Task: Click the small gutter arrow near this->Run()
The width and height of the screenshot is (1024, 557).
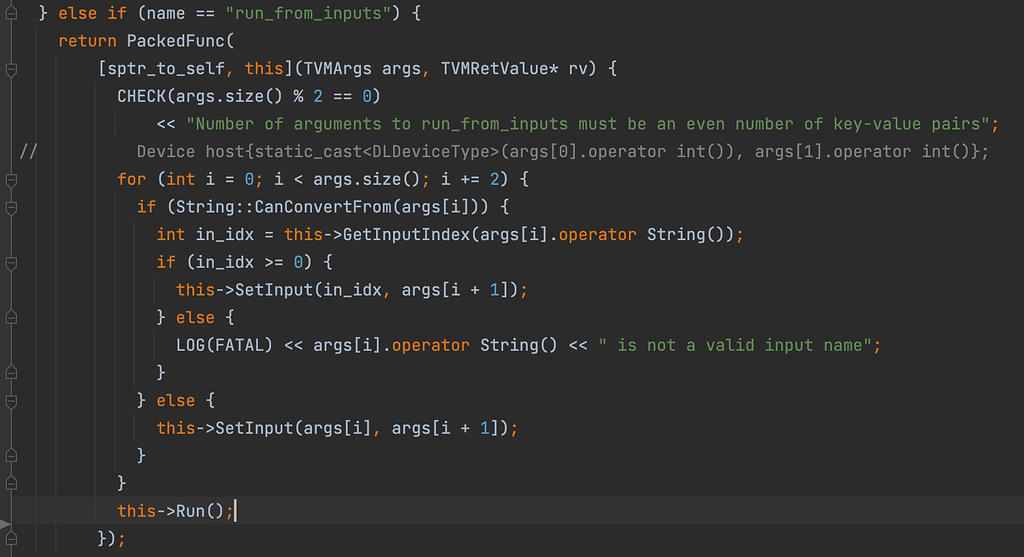Action: tap(5, 524)
